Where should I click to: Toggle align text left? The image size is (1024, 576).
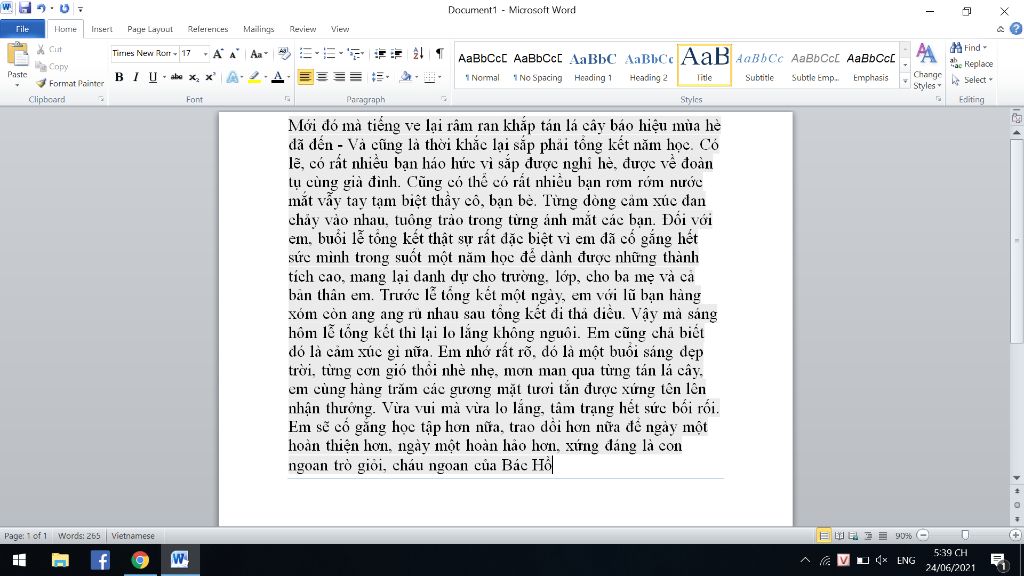point(305,77)
